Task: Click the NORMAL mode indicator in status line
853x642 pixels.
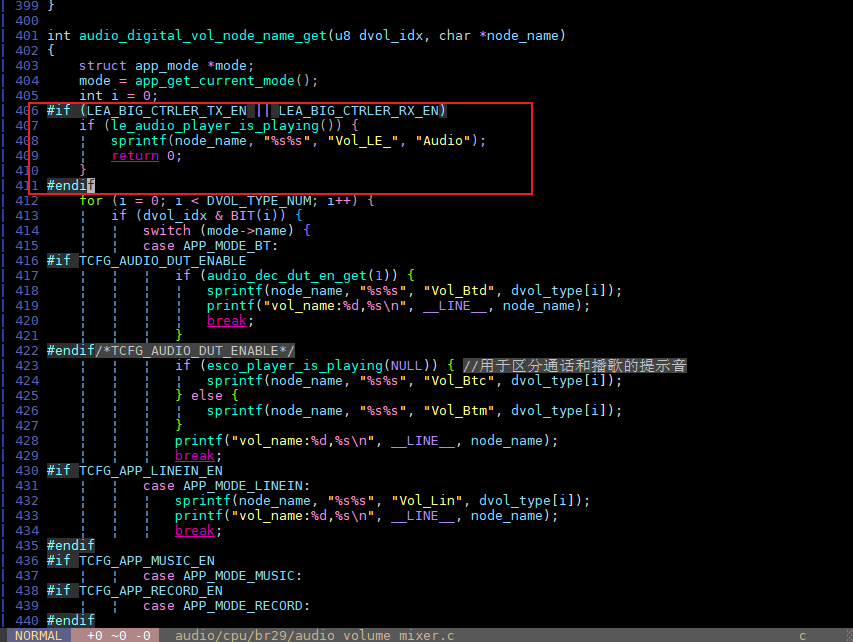Action: (x=38, y=635)
